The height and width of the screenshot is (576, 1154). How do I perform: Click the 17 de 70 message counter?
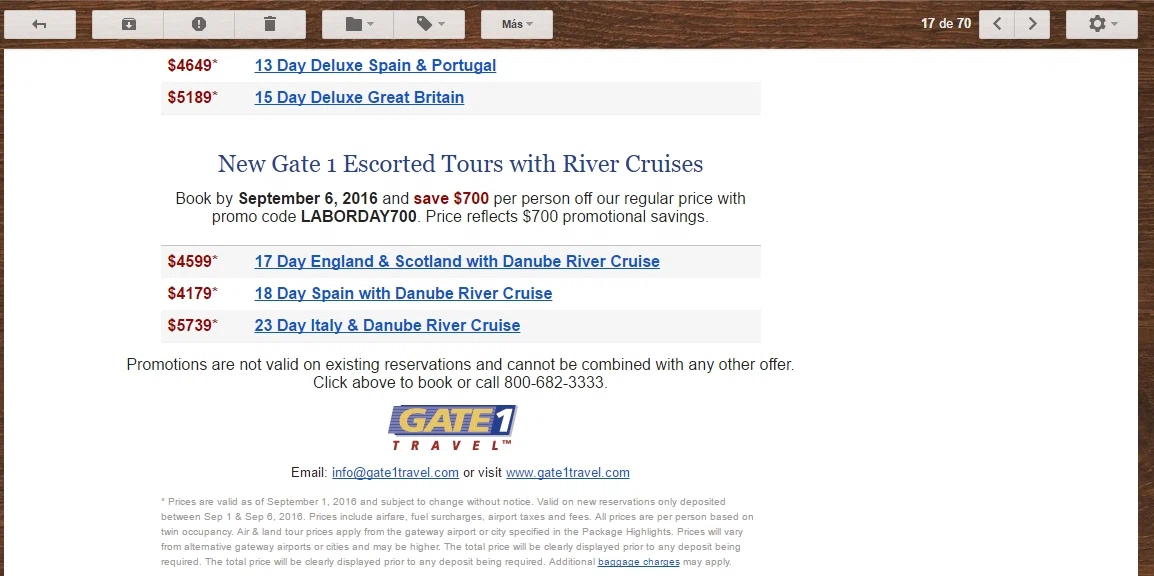point(946,24)
